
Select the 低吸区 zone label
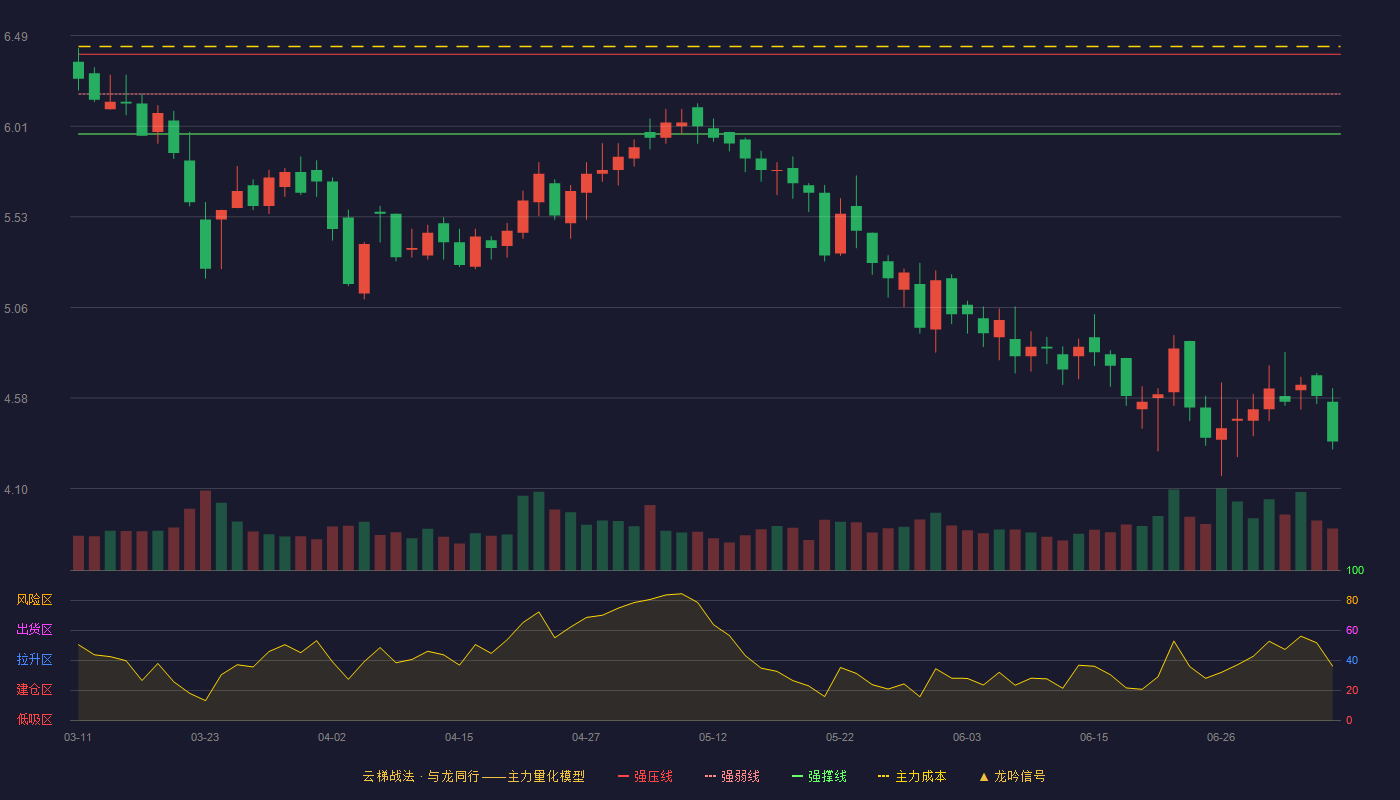35,719
